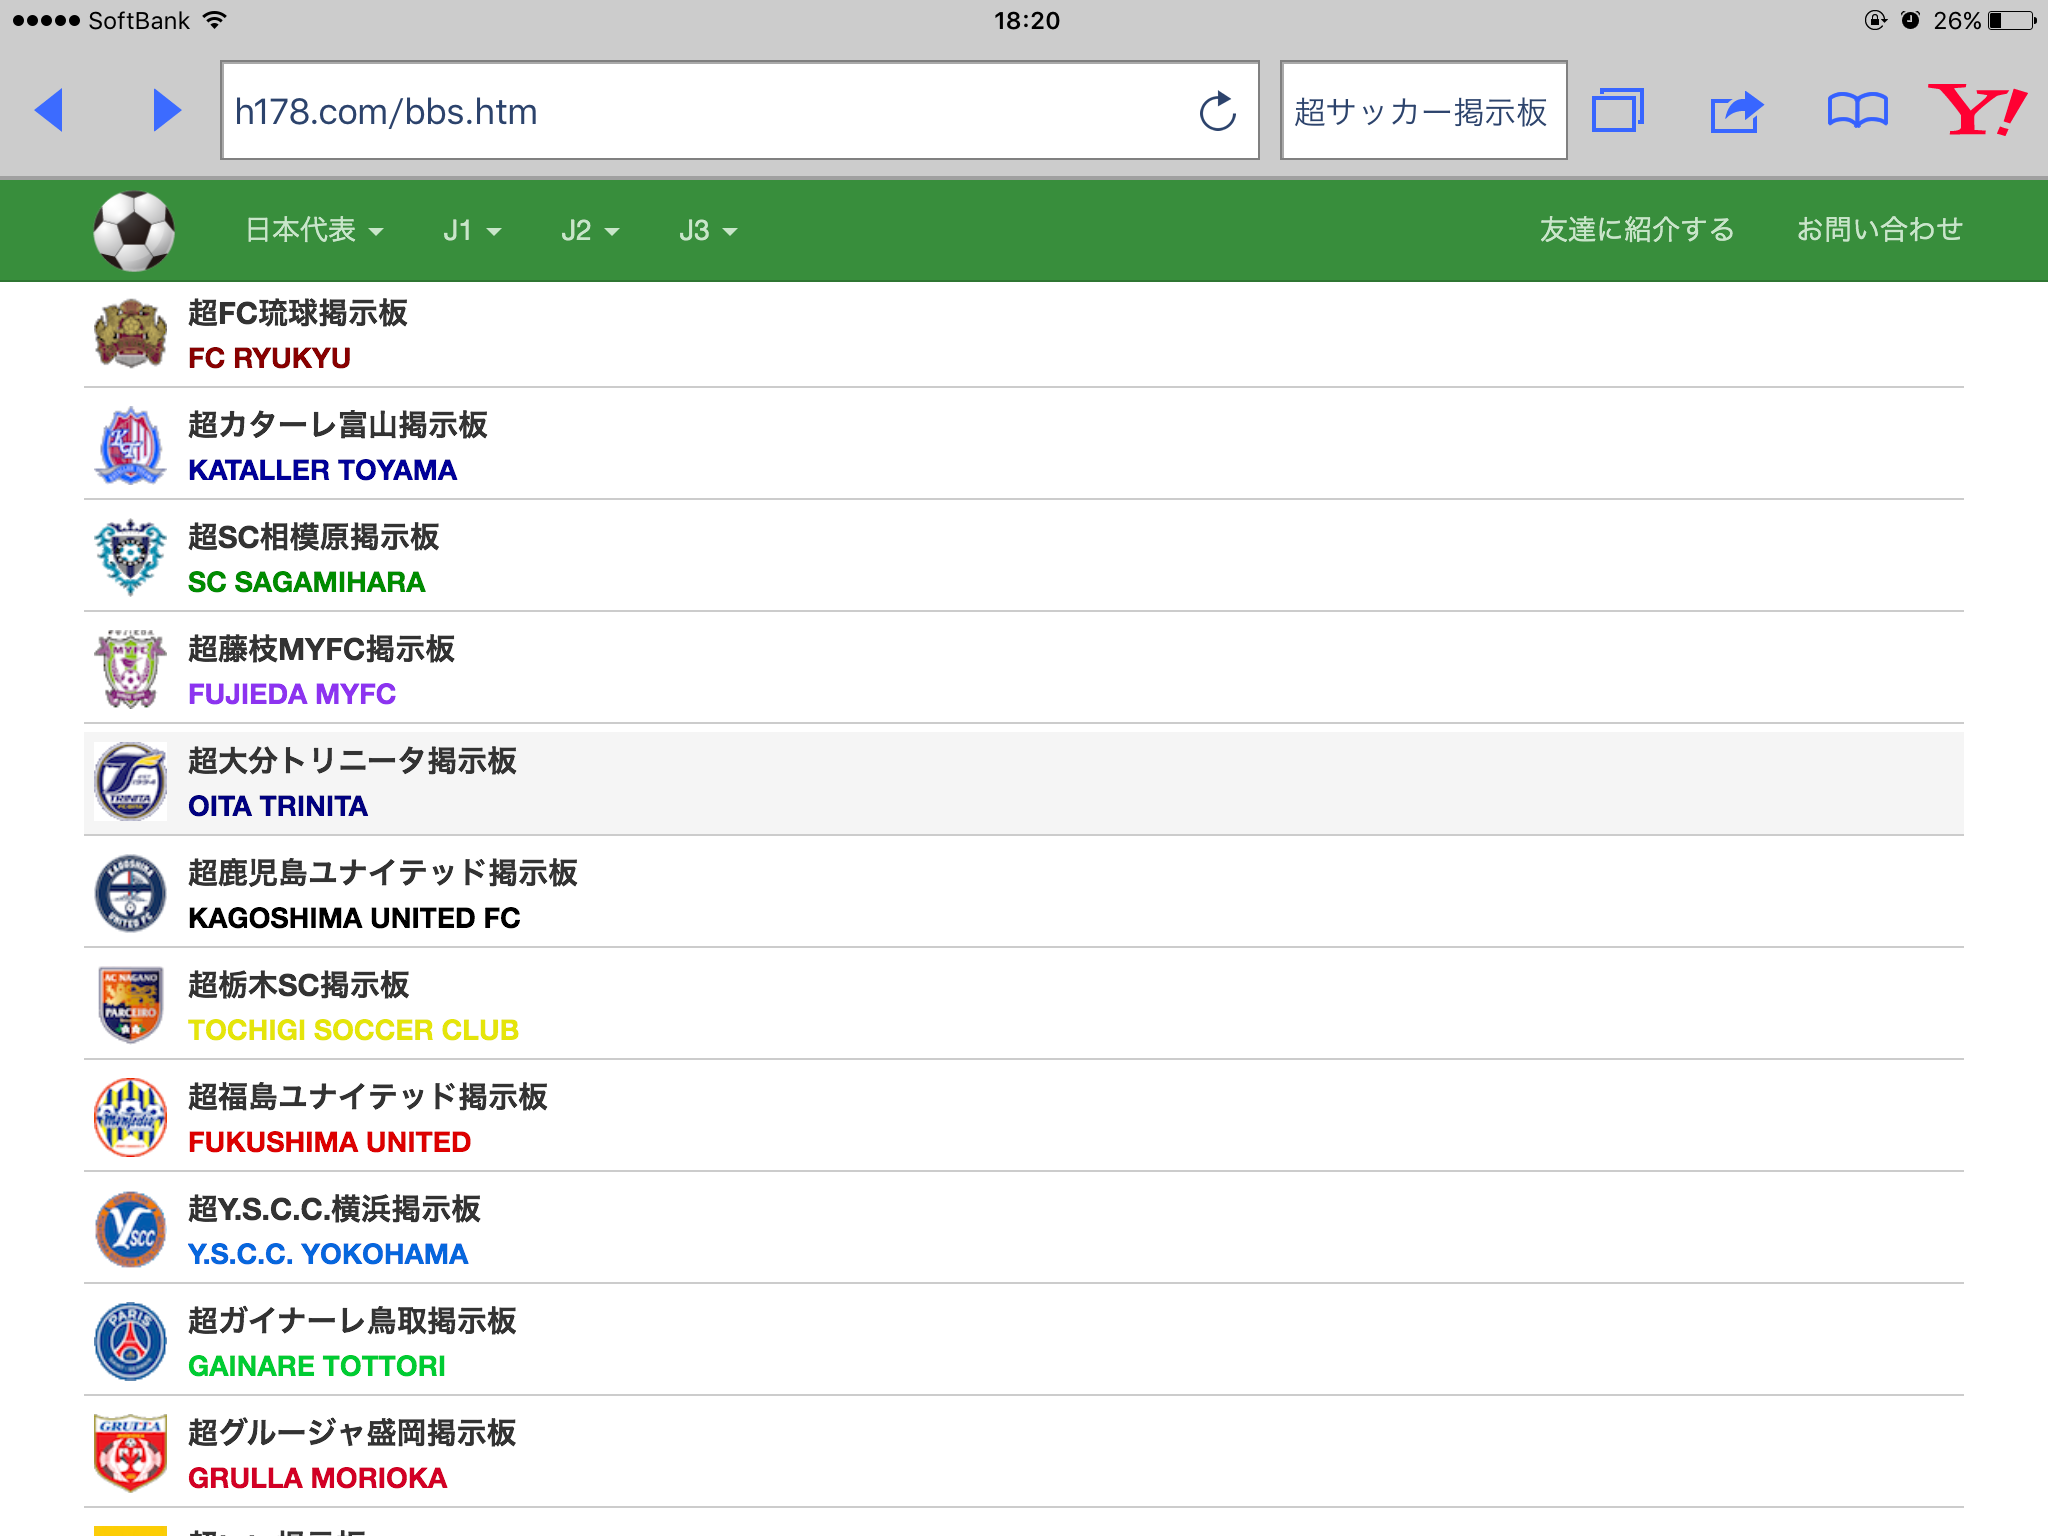Viewport: 2048px width, 1536px height.
Task: Expand the J1 dropdown menu
Action: pos(471,231)
